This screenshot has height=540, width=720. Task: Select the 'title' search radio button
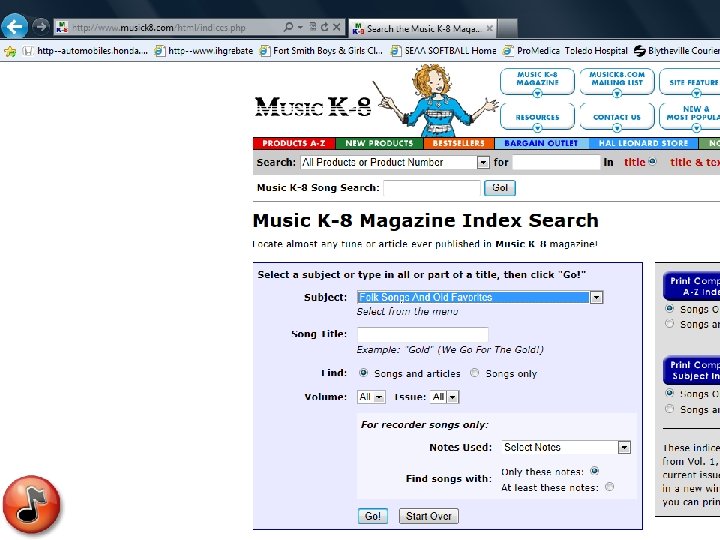(652, 162)
